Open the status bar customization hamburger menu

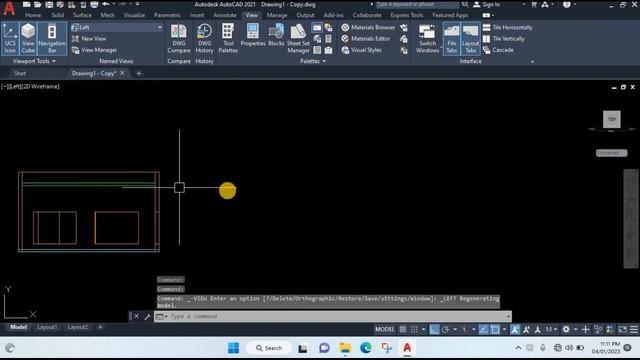tap(633, 329)
